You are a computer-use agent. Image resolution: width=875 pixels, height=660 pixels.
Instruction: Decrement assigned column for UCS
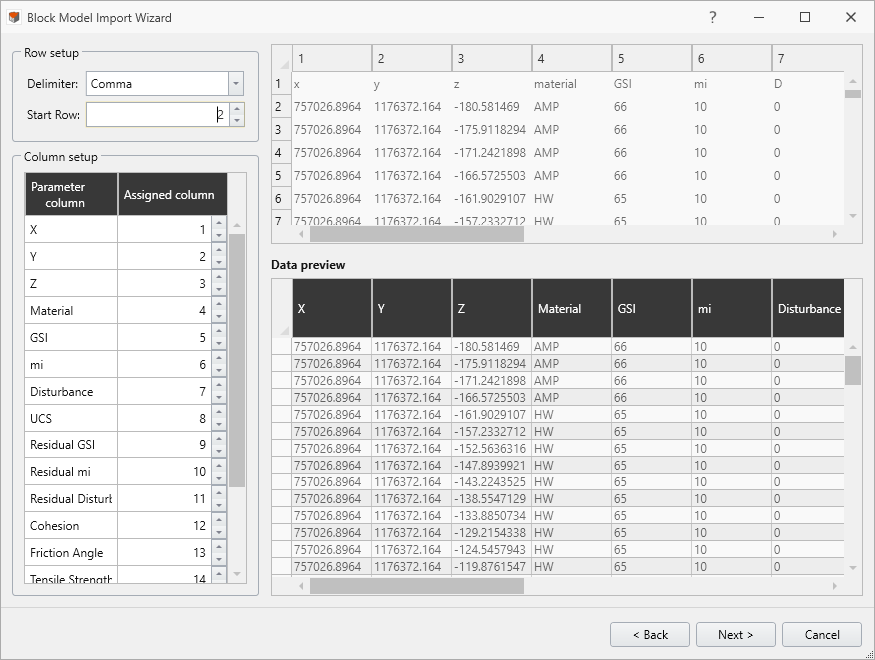(219, 425)
